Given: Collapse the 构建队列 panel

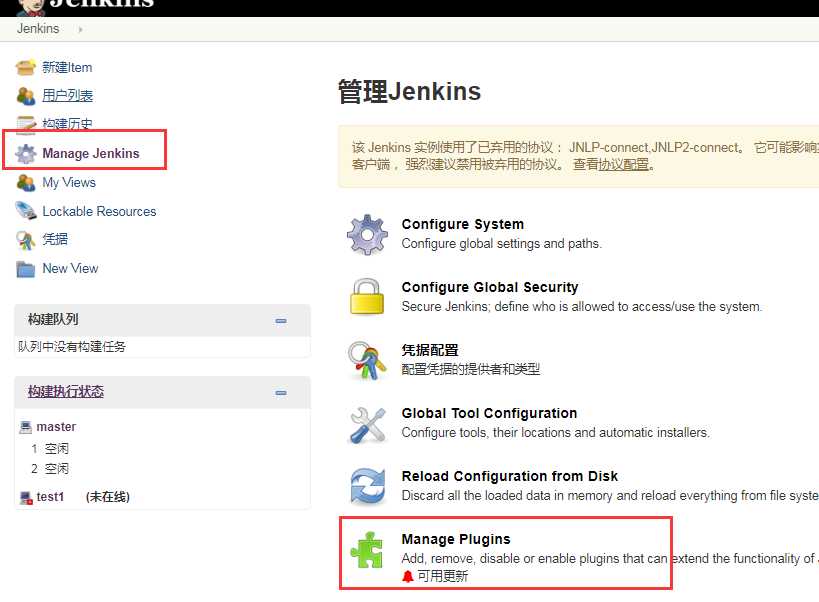Looking at the screenshot, I should (x=281, y=321).
